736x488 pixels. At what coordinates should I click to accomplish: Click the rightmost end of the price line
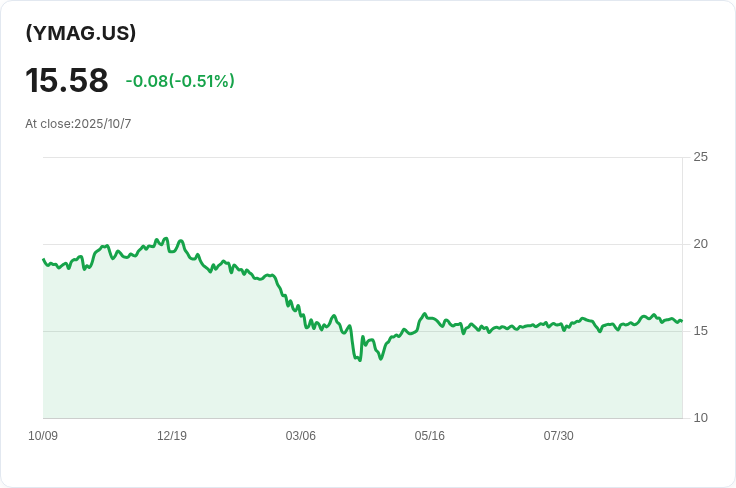(681, 320)
